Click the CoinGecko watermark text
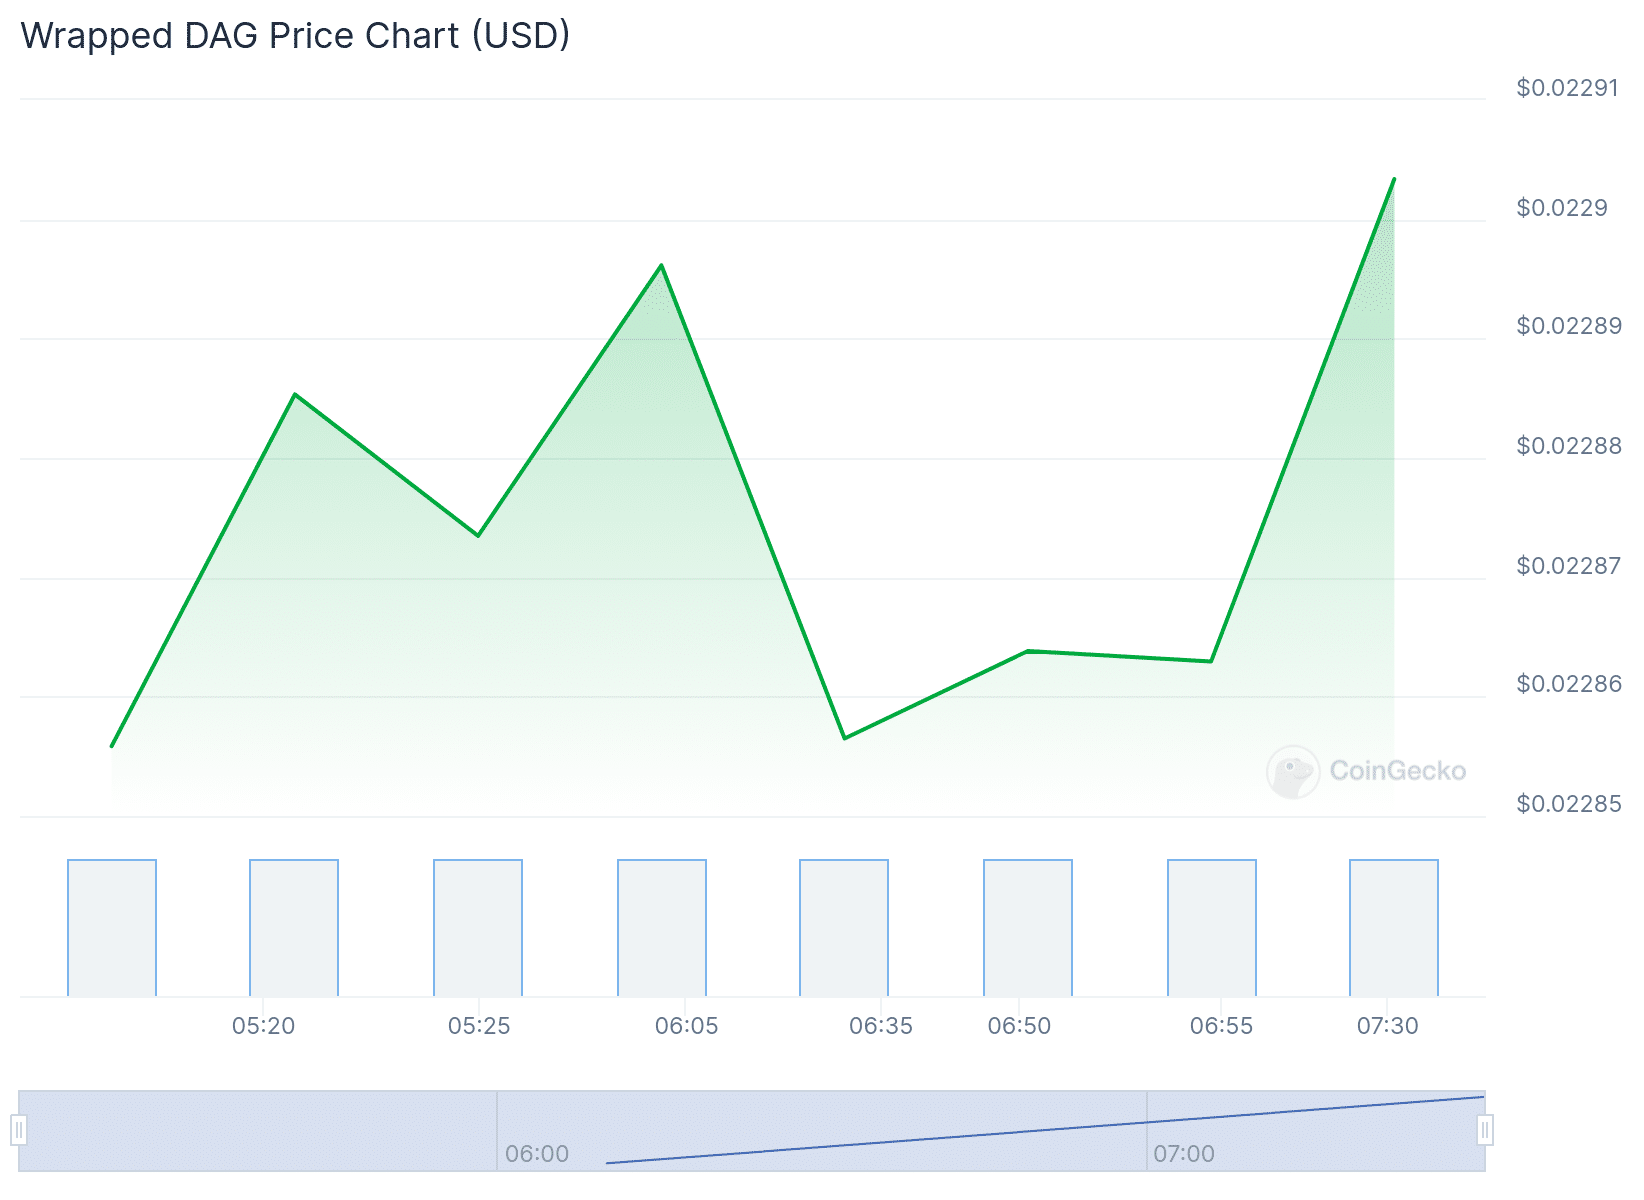 tap(1397, 771)
